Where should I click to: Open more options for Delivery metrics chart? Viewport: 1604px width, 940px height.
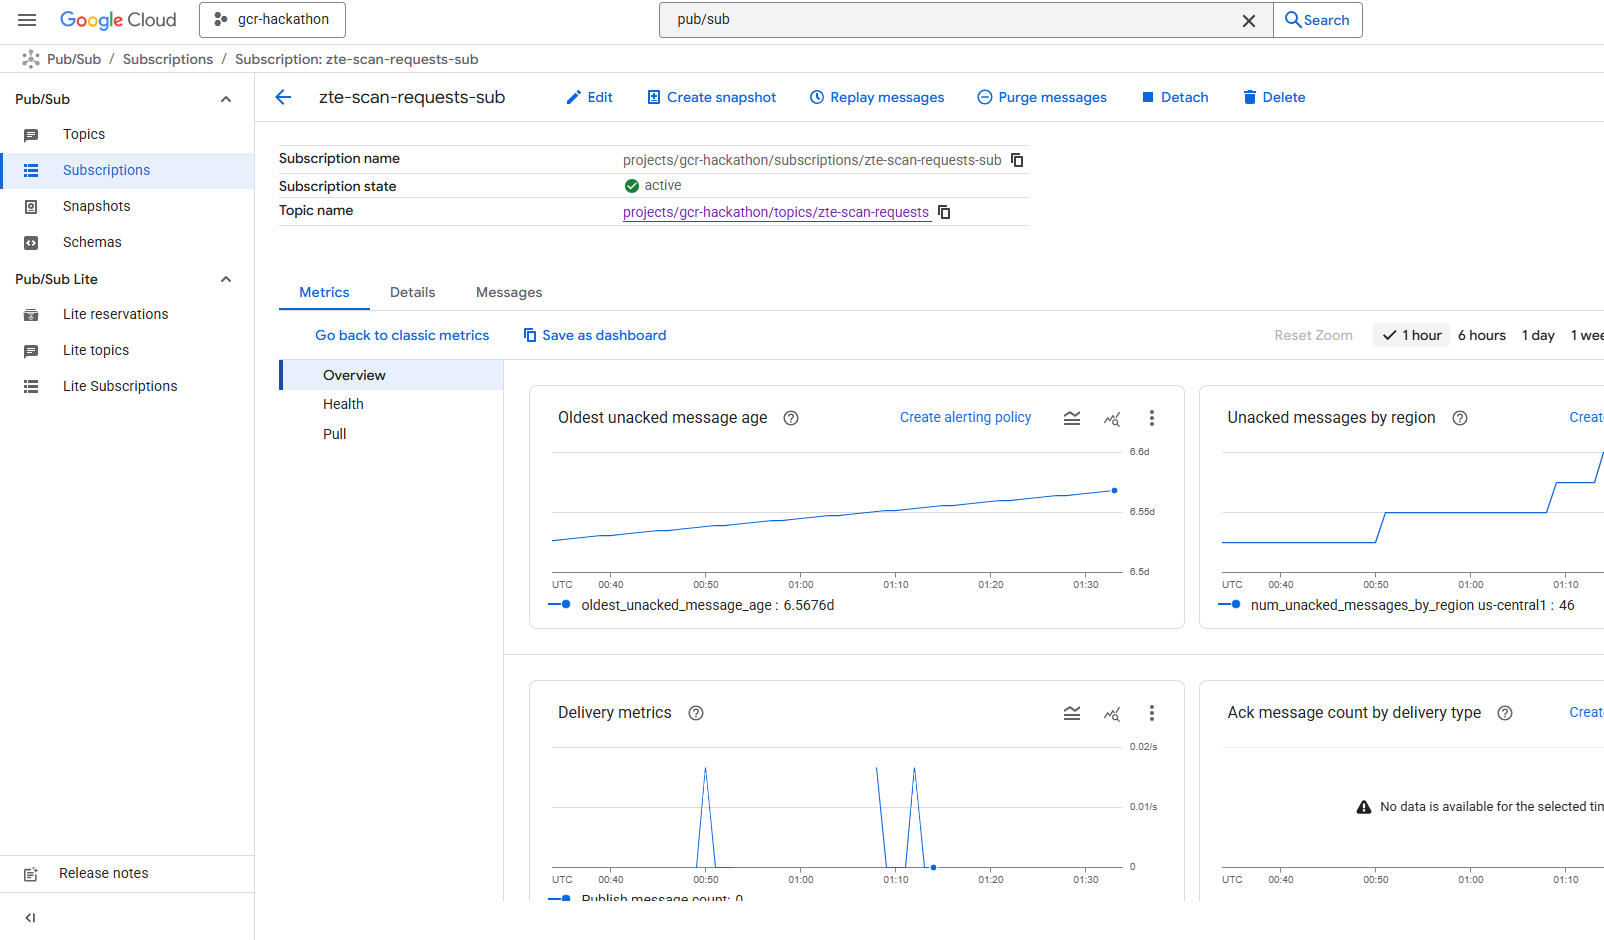1152,713
